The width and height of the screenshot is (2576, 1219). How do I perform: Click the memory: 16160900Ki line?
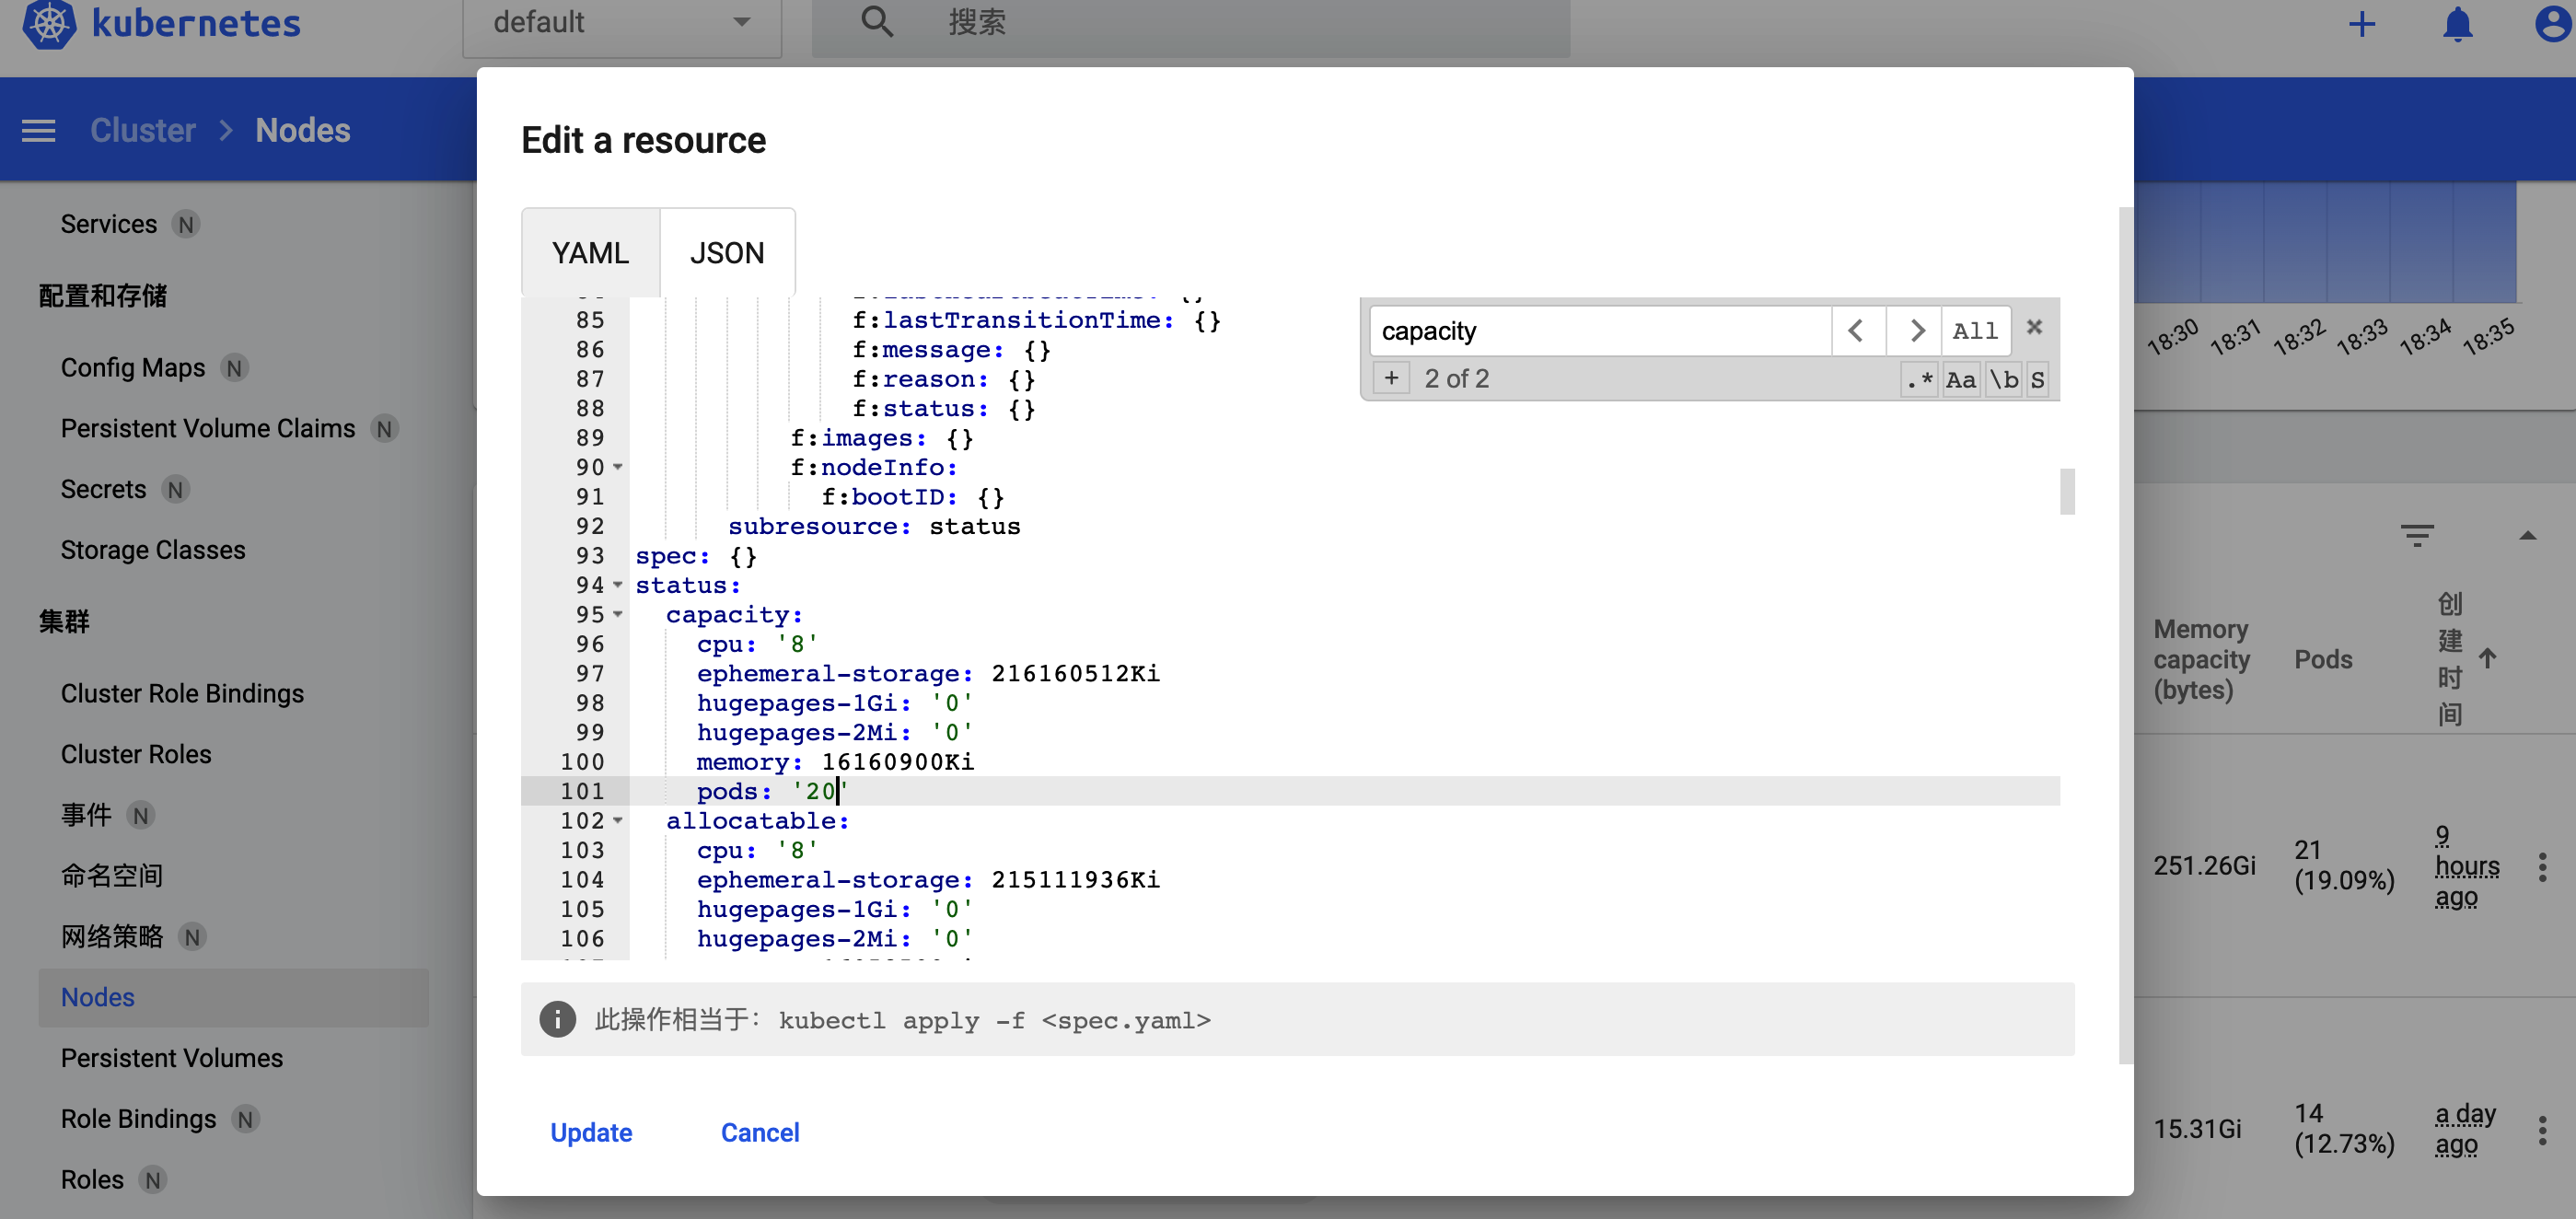(x=835, y=762)
